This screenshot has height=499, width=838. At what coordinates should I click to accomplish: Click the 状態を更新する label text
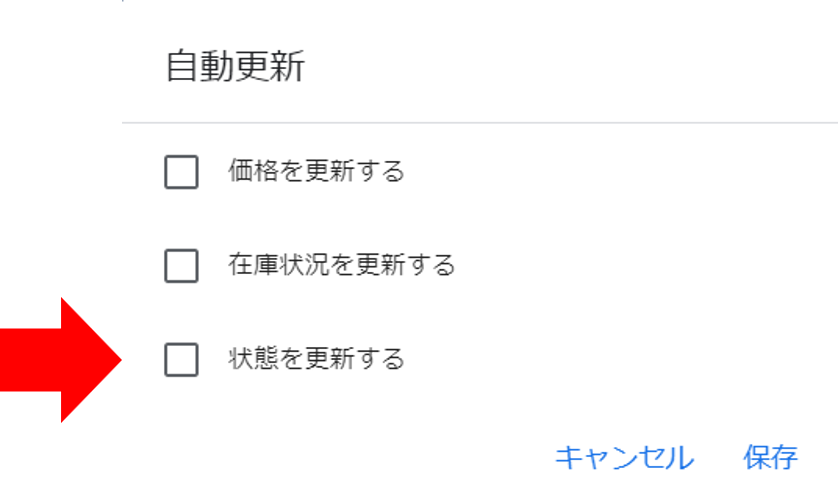[x=316, y=359]
